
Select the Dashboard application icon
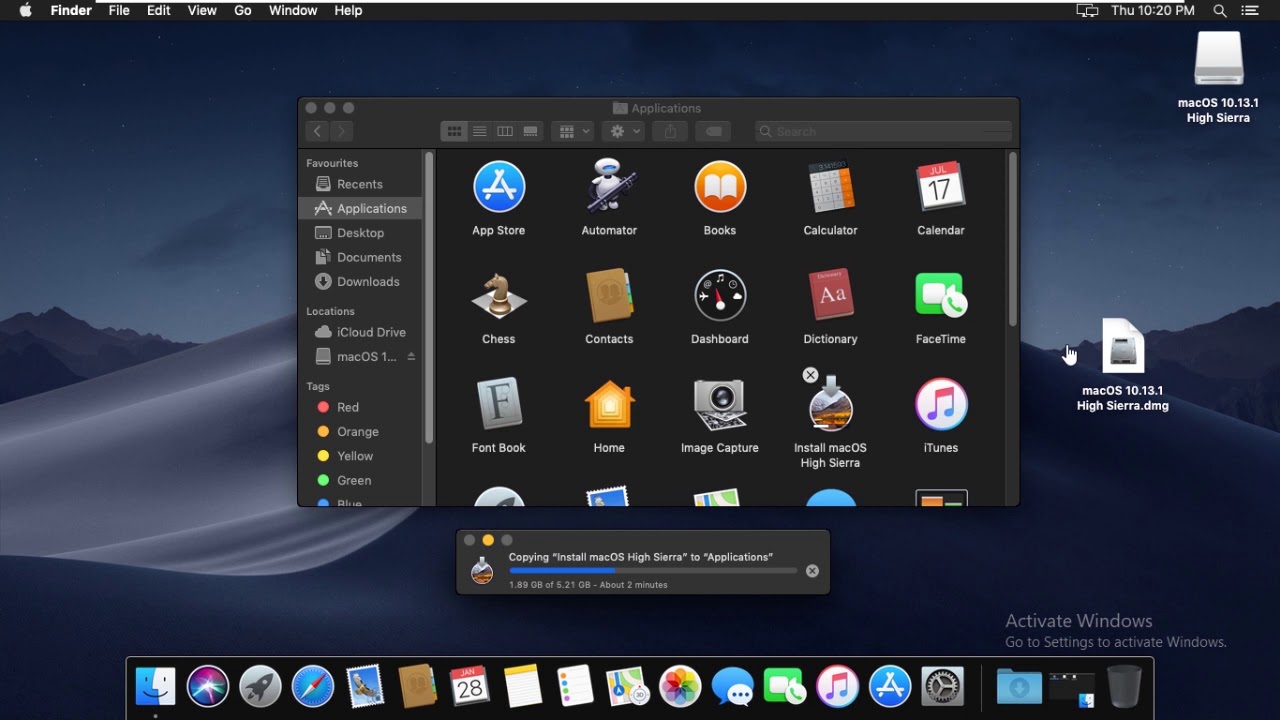click(720, 296)
